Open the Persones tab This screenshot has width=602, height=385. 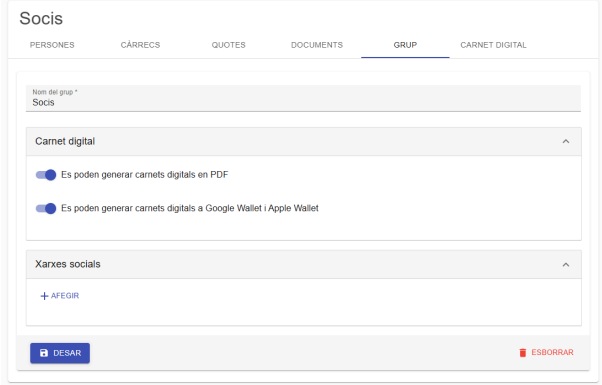(52, 45)
